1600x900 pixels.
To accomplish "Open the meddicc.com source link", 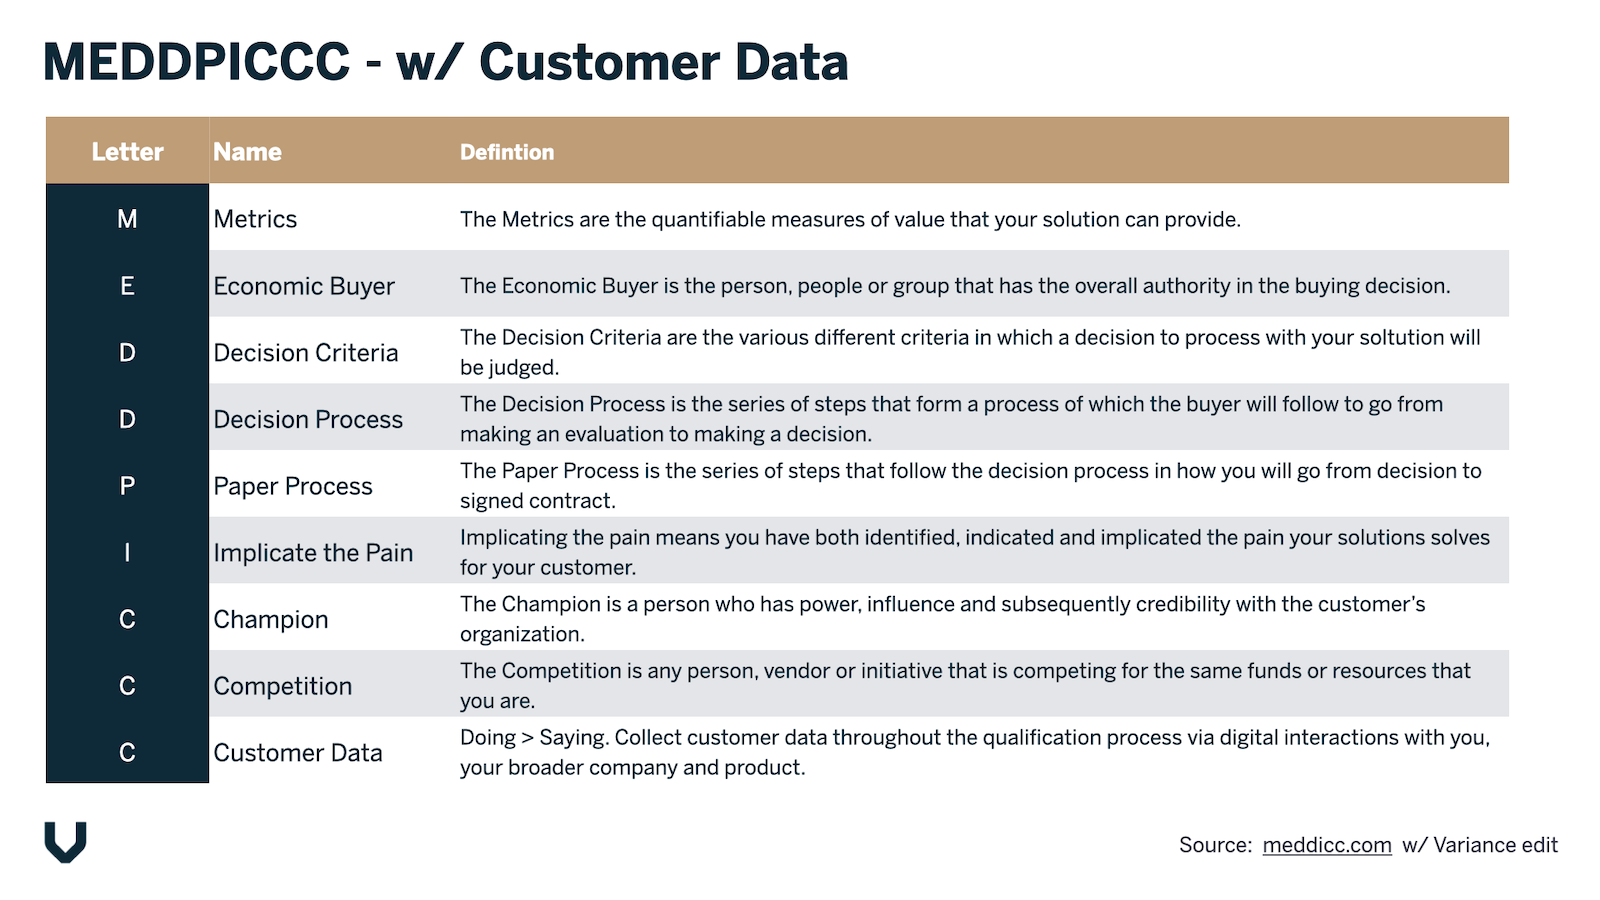I will (x=1326, y=845).
